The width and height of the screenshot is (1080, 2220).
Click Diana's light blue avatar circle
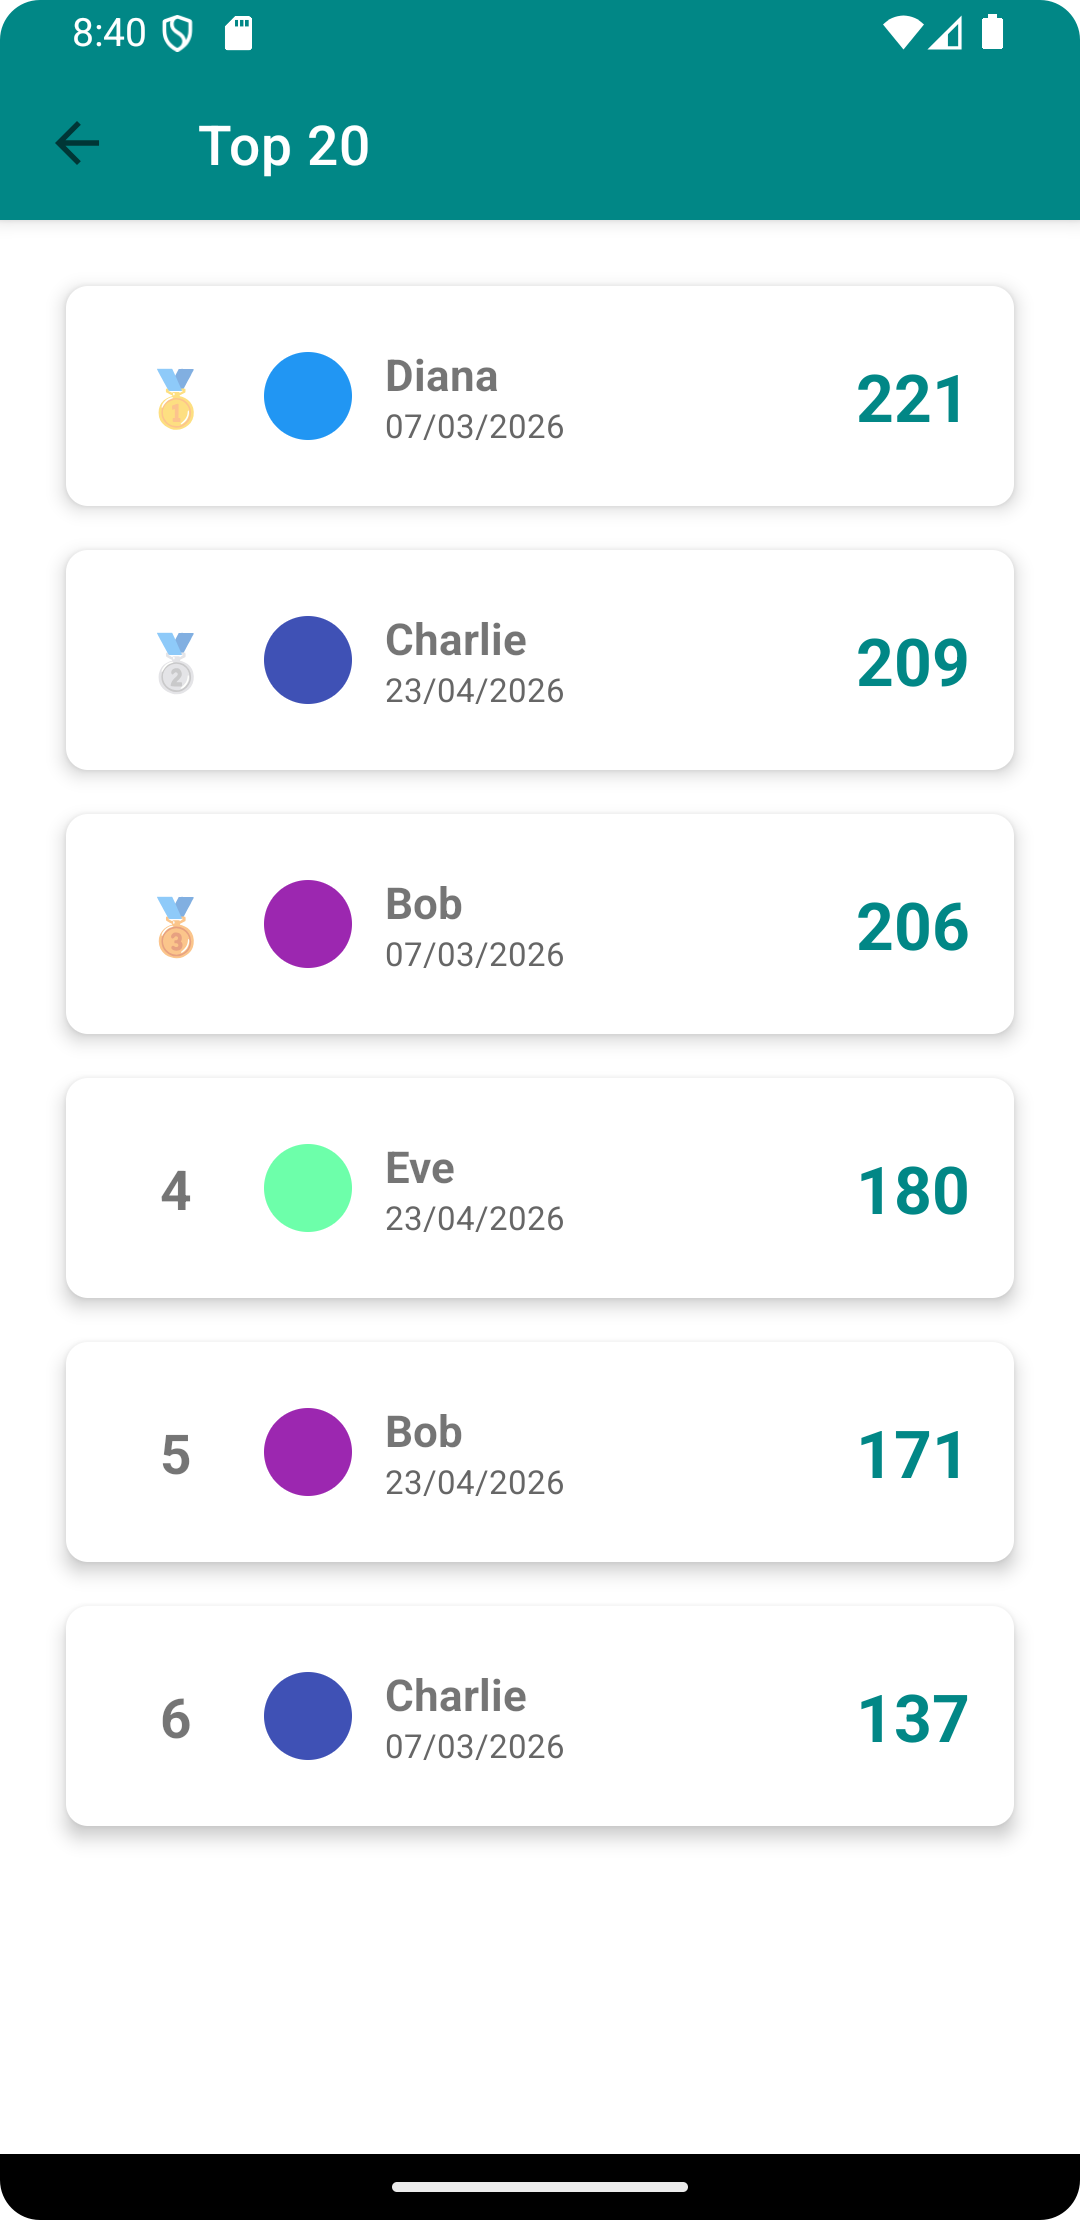(308, 396)
